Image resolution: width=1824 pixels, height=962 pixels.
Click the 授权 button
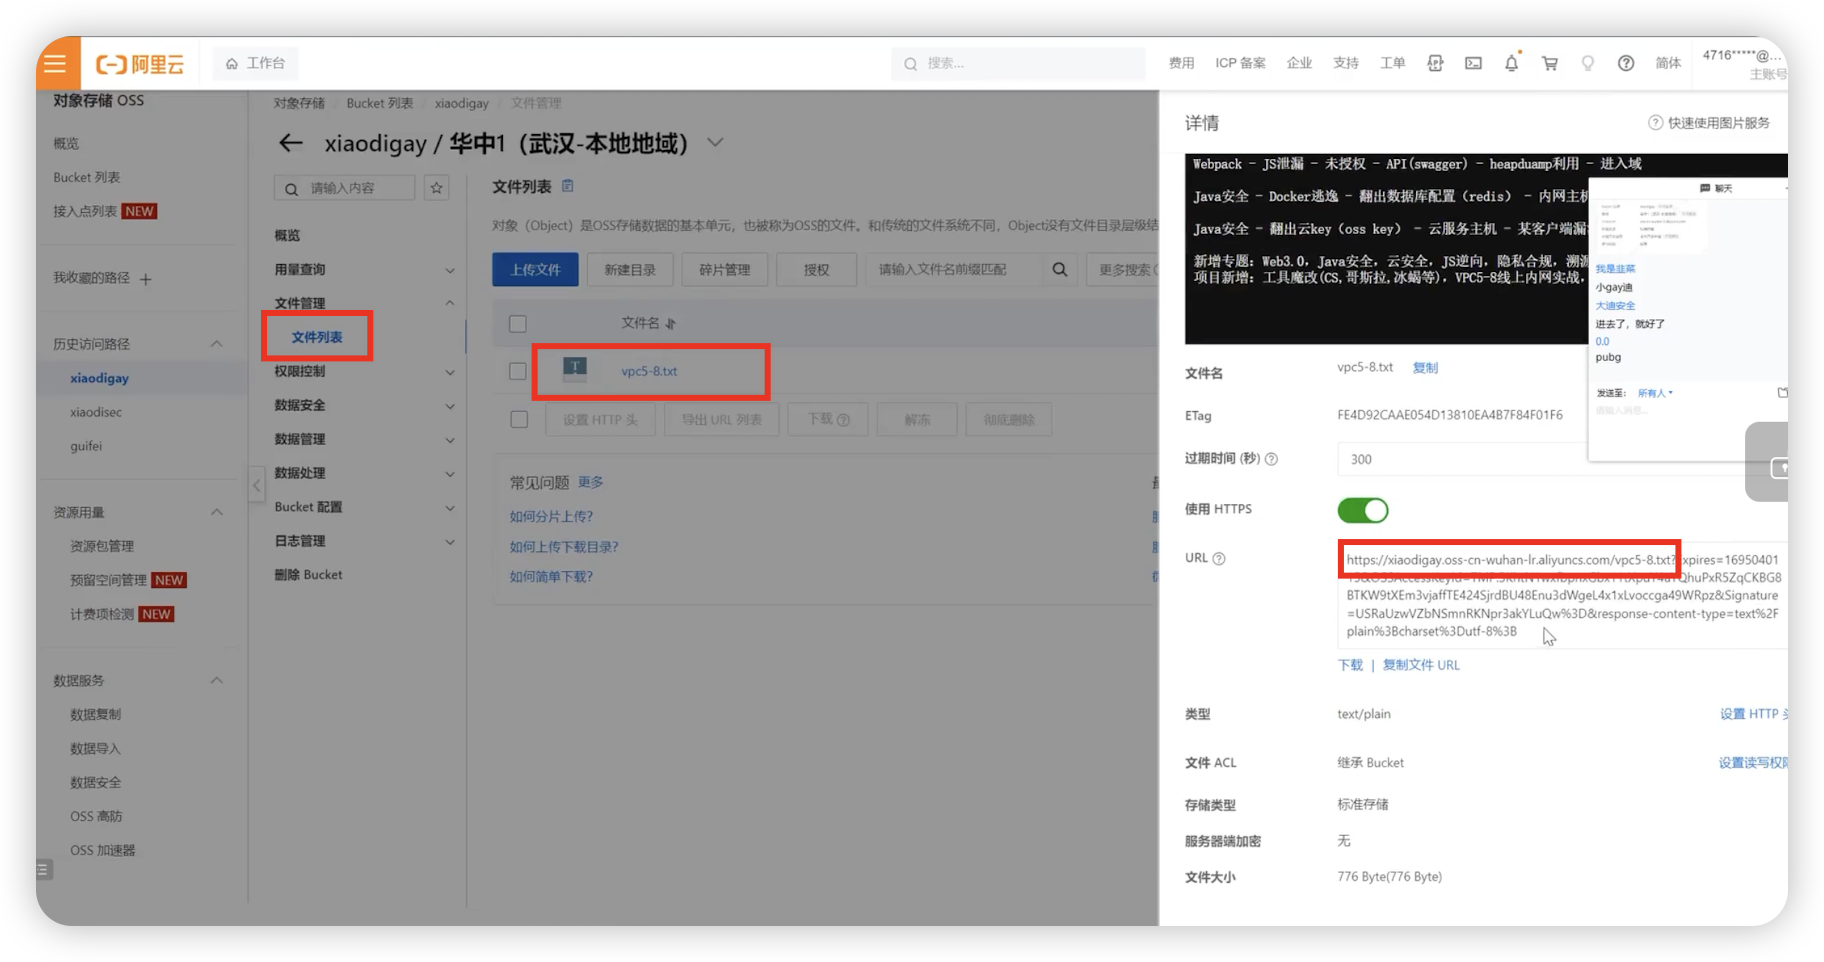click(x=817, y=270)
